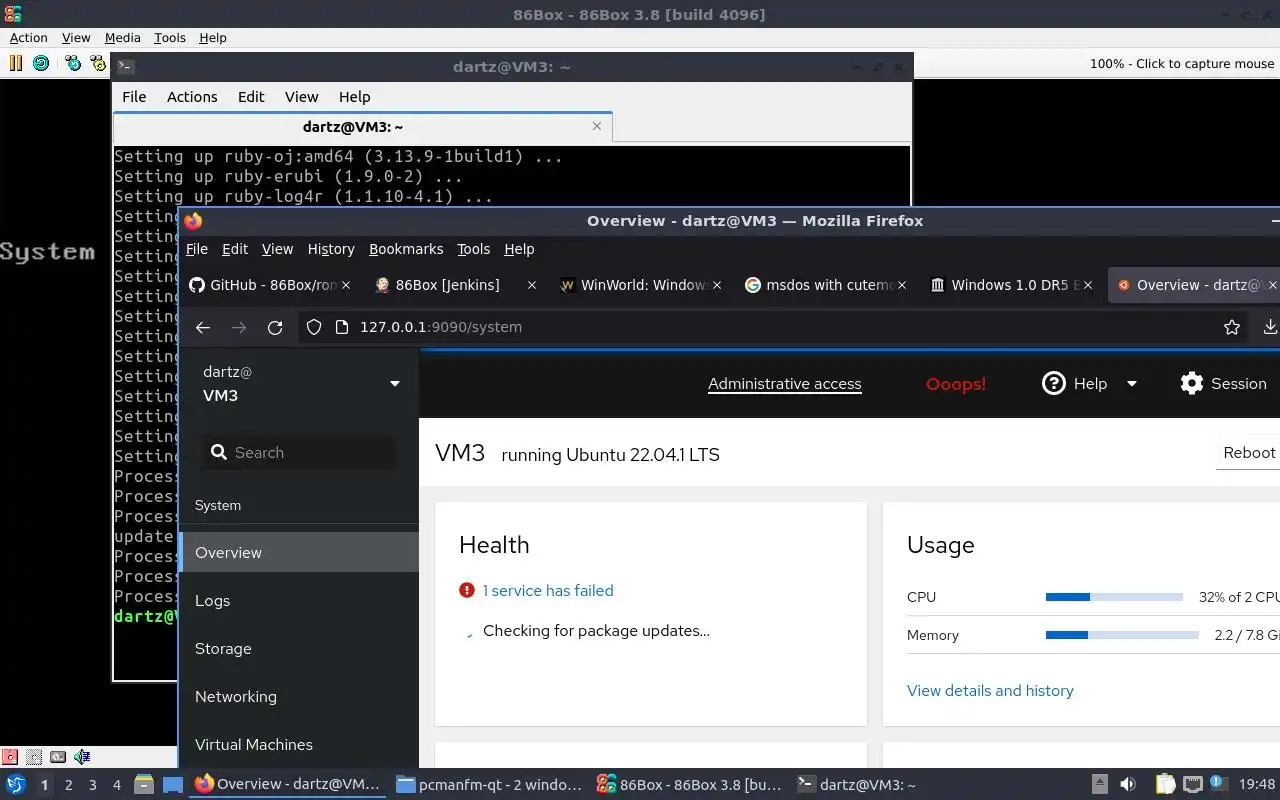Open View details and history link
The height and width of the screenshot is (800, 1280).
[x=990, y=690]
